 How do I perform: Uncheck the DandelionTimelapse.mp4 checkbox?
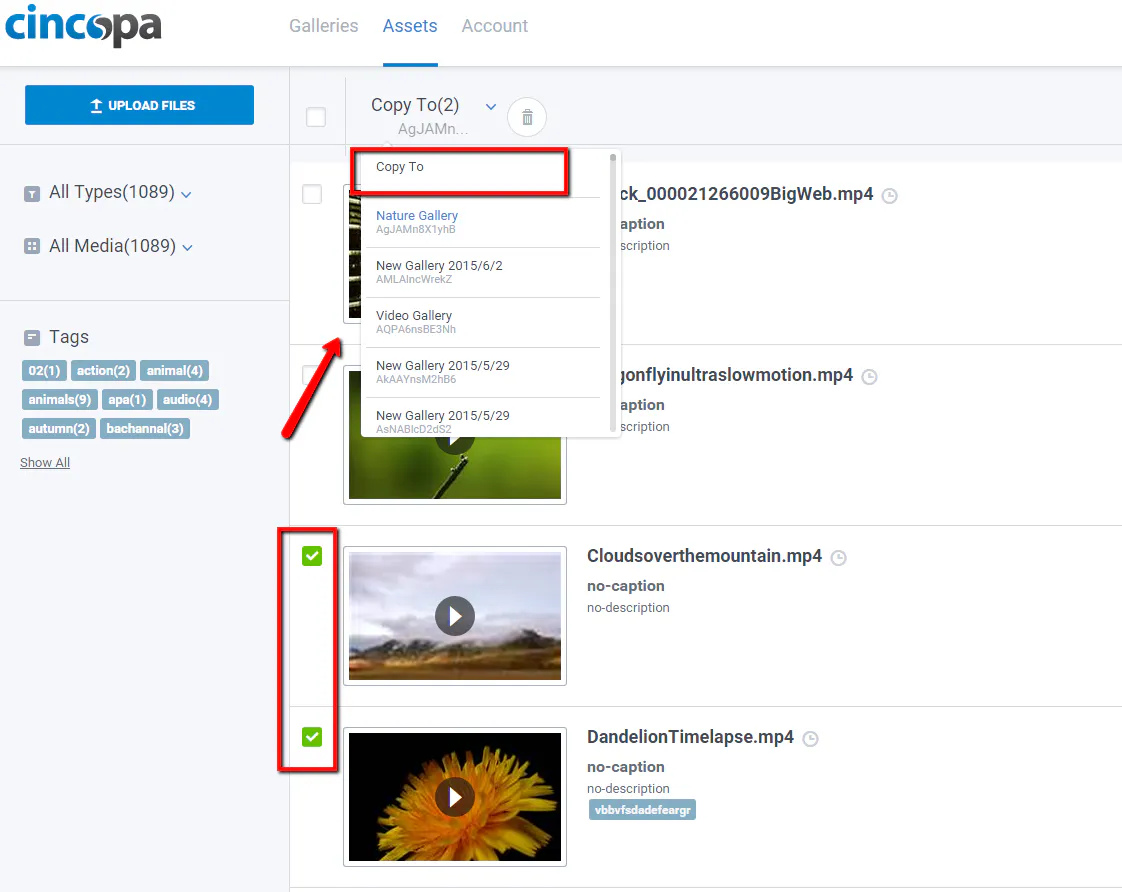pos(312,737)
